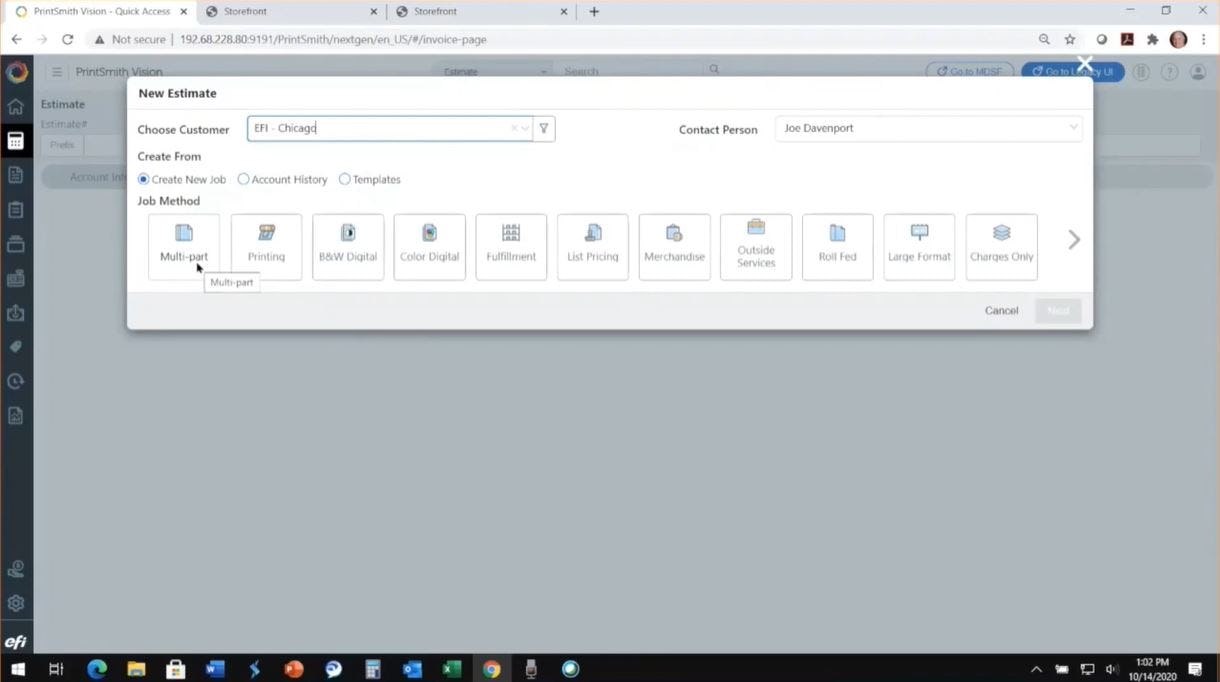Open the customer filter funnel icon
1220x682 pixels.
coord(544,128)
